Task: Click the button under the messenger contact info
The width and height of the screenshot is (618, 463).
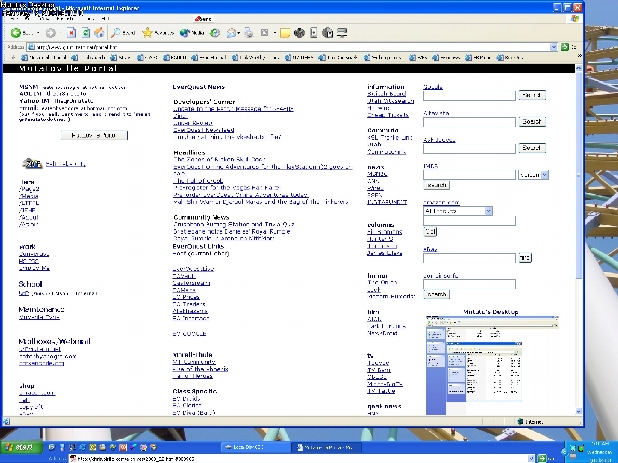Action: pos(95,134)
